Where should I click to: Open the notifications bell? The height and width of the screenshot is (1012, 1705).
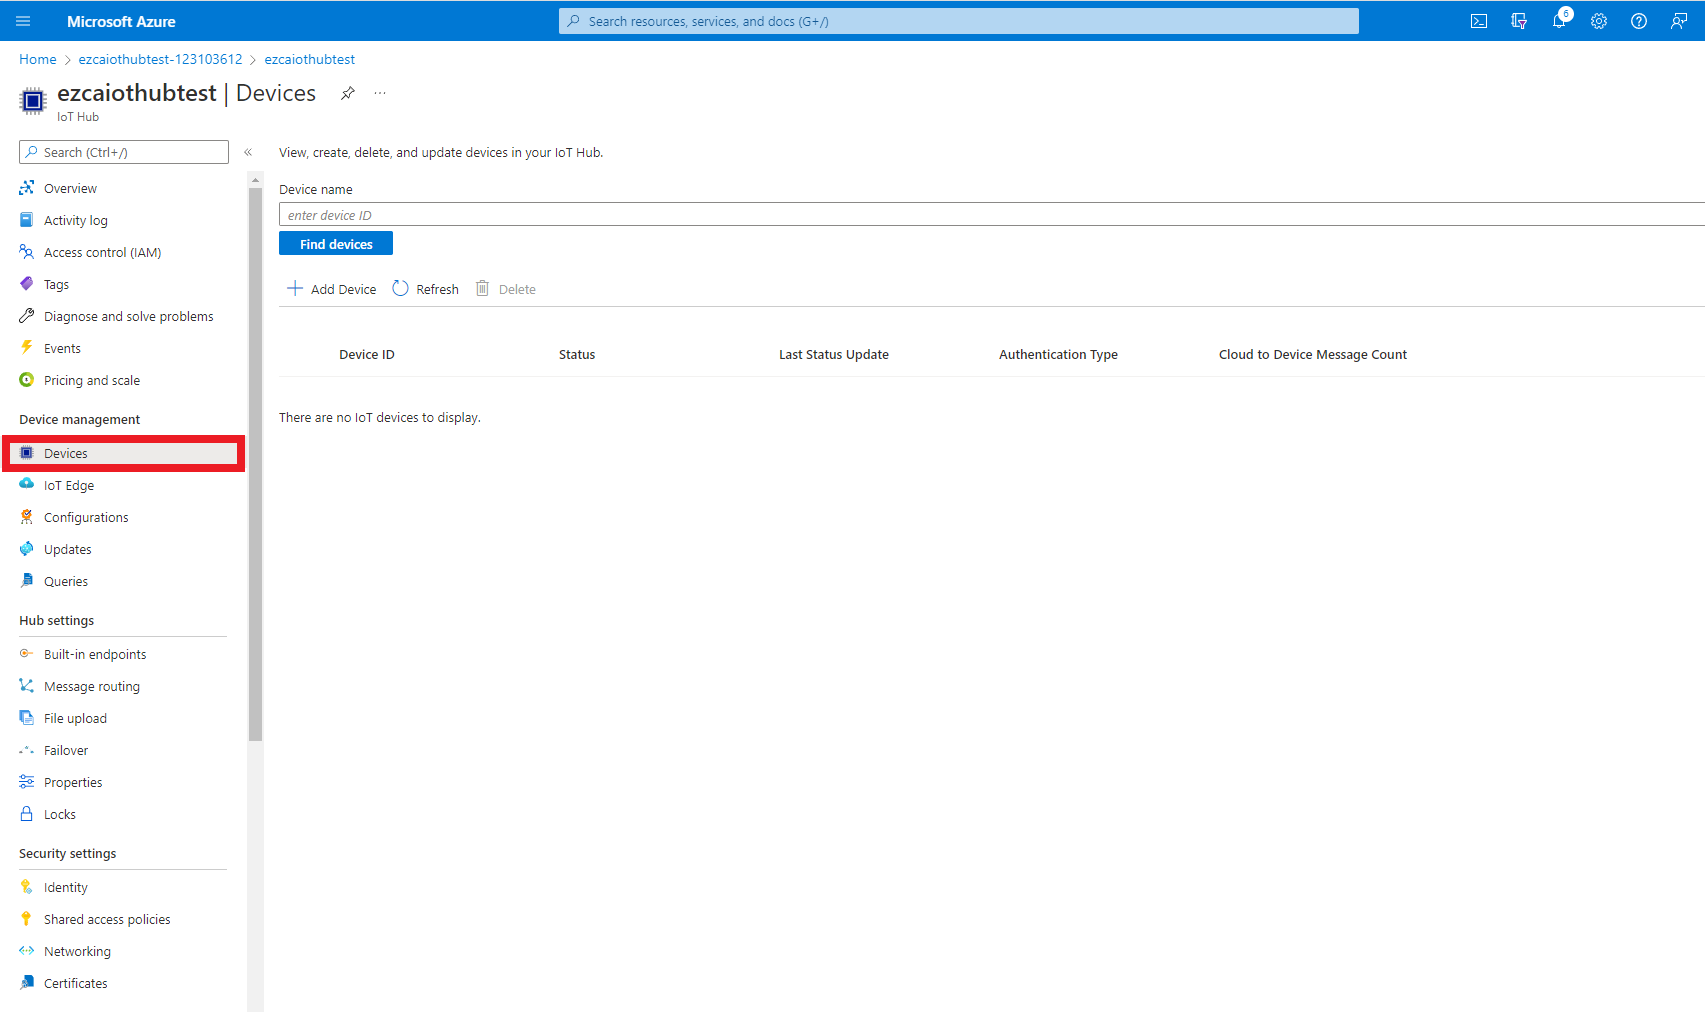coord(1559,21)
